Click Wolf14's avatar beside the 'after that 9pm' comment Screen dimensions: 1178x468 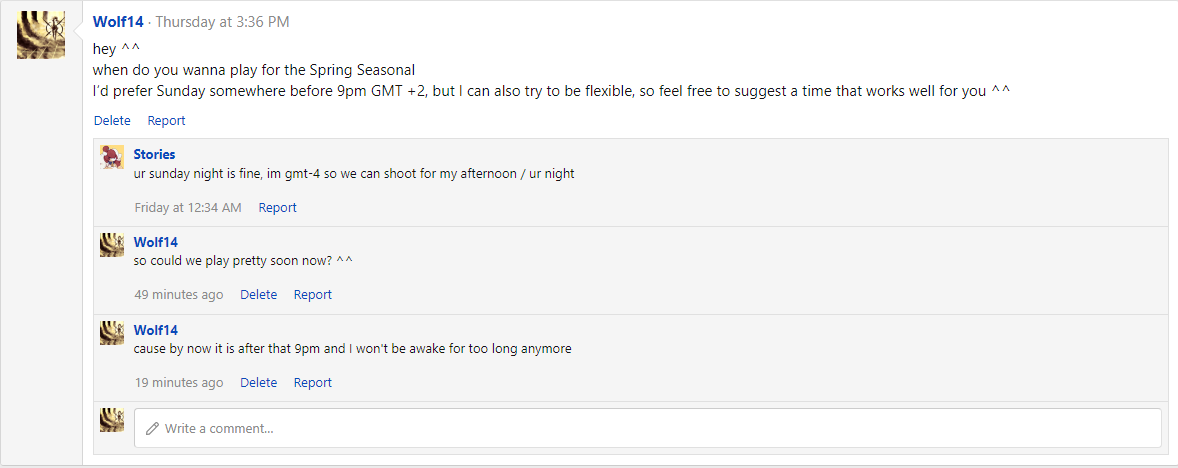[x=112, y=333]
